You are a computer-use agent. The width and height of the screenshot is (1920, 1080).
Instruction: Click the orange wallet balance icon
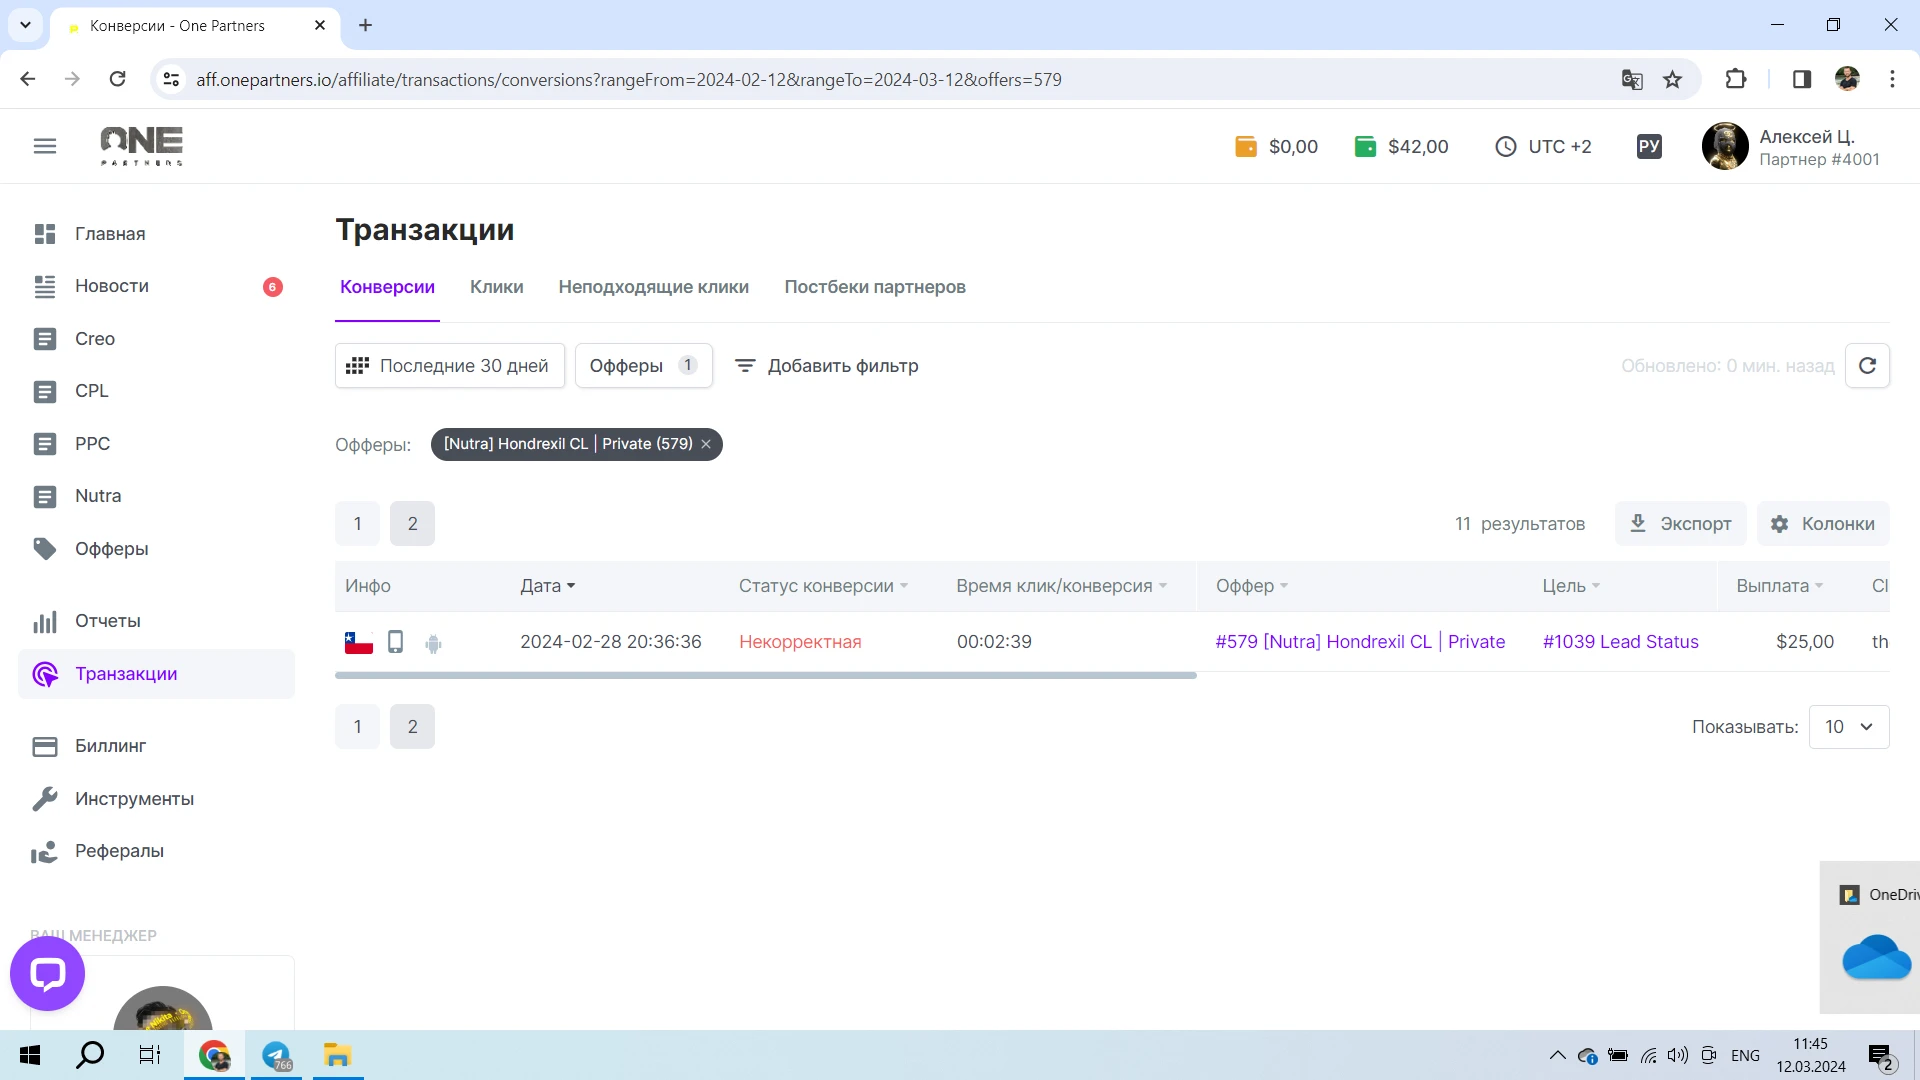1245,147
